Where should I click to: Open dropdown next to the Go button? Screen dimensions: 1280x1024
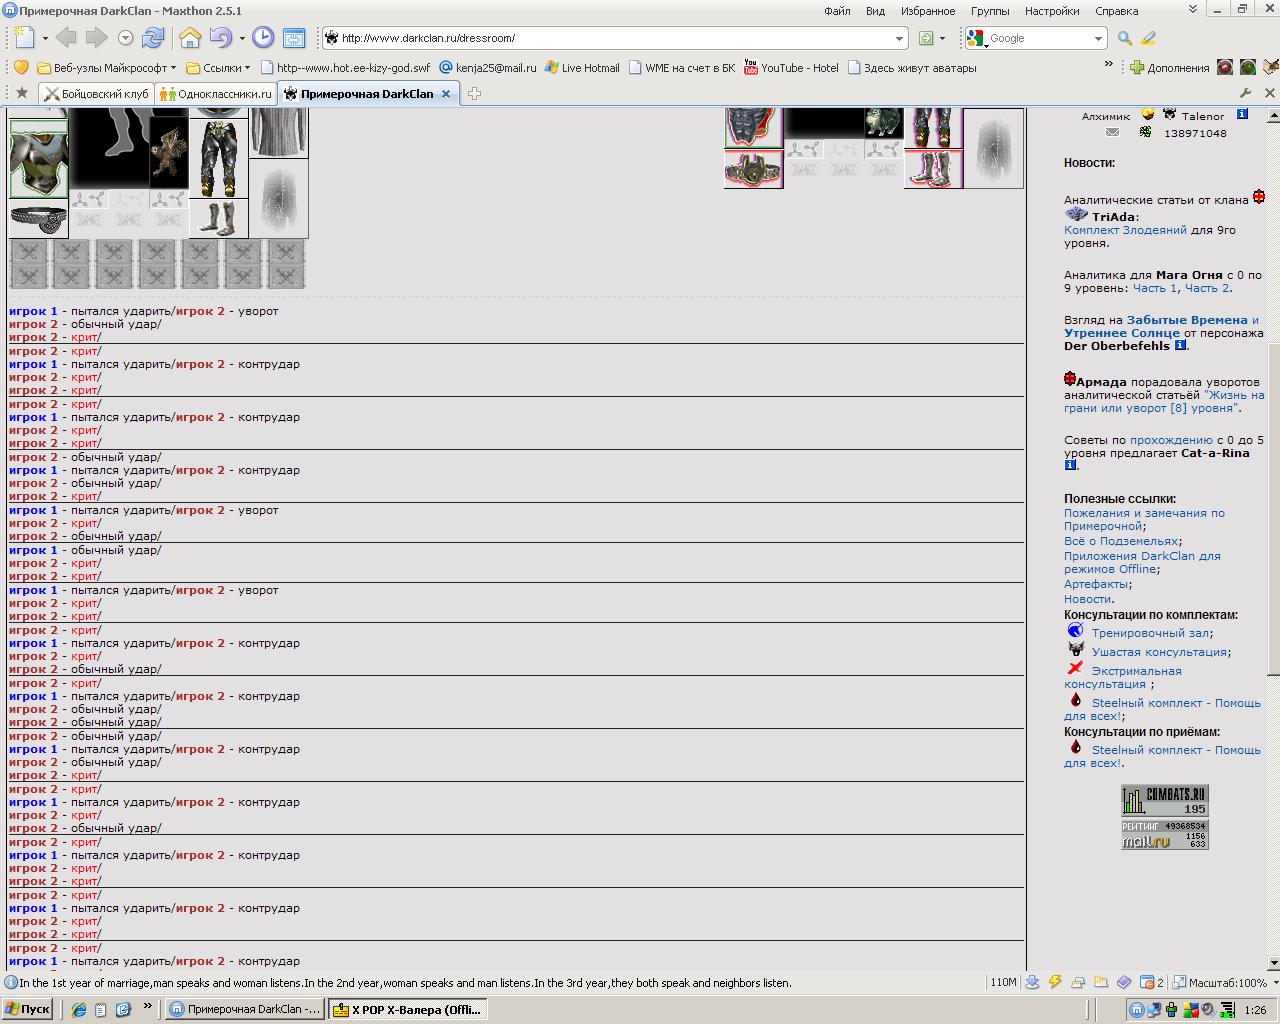942,38
